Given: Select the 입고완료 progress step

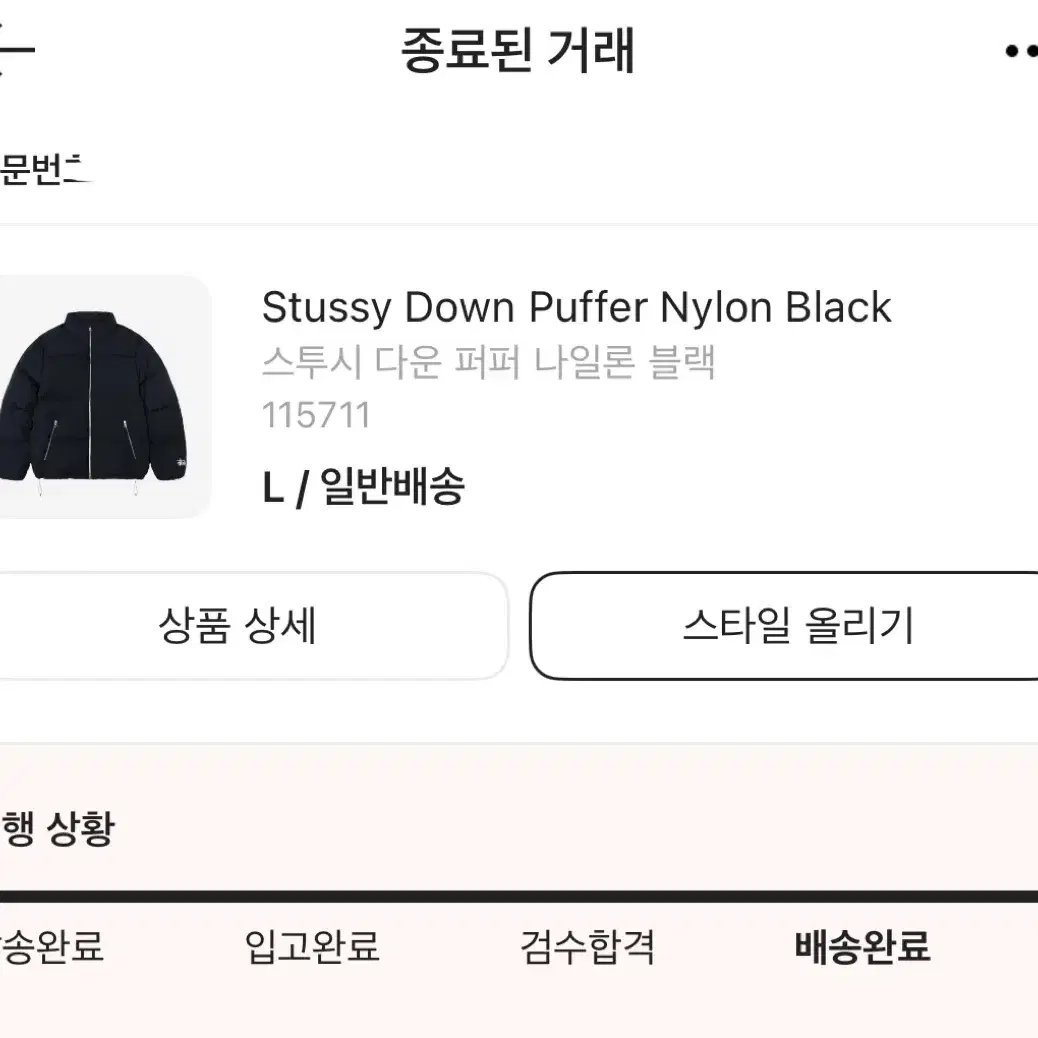Looking at the screenshot, I should click(x=312, y=947).
